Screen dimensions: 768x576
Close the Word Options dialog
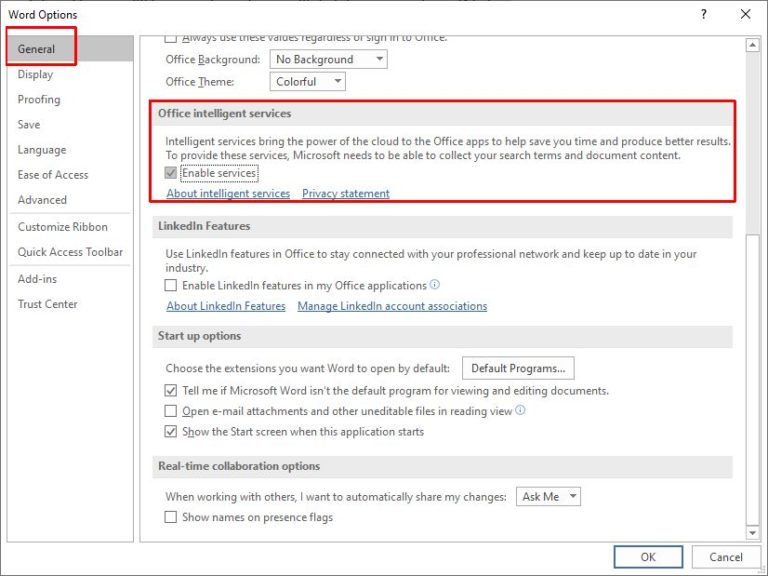(x=745, y=14)
